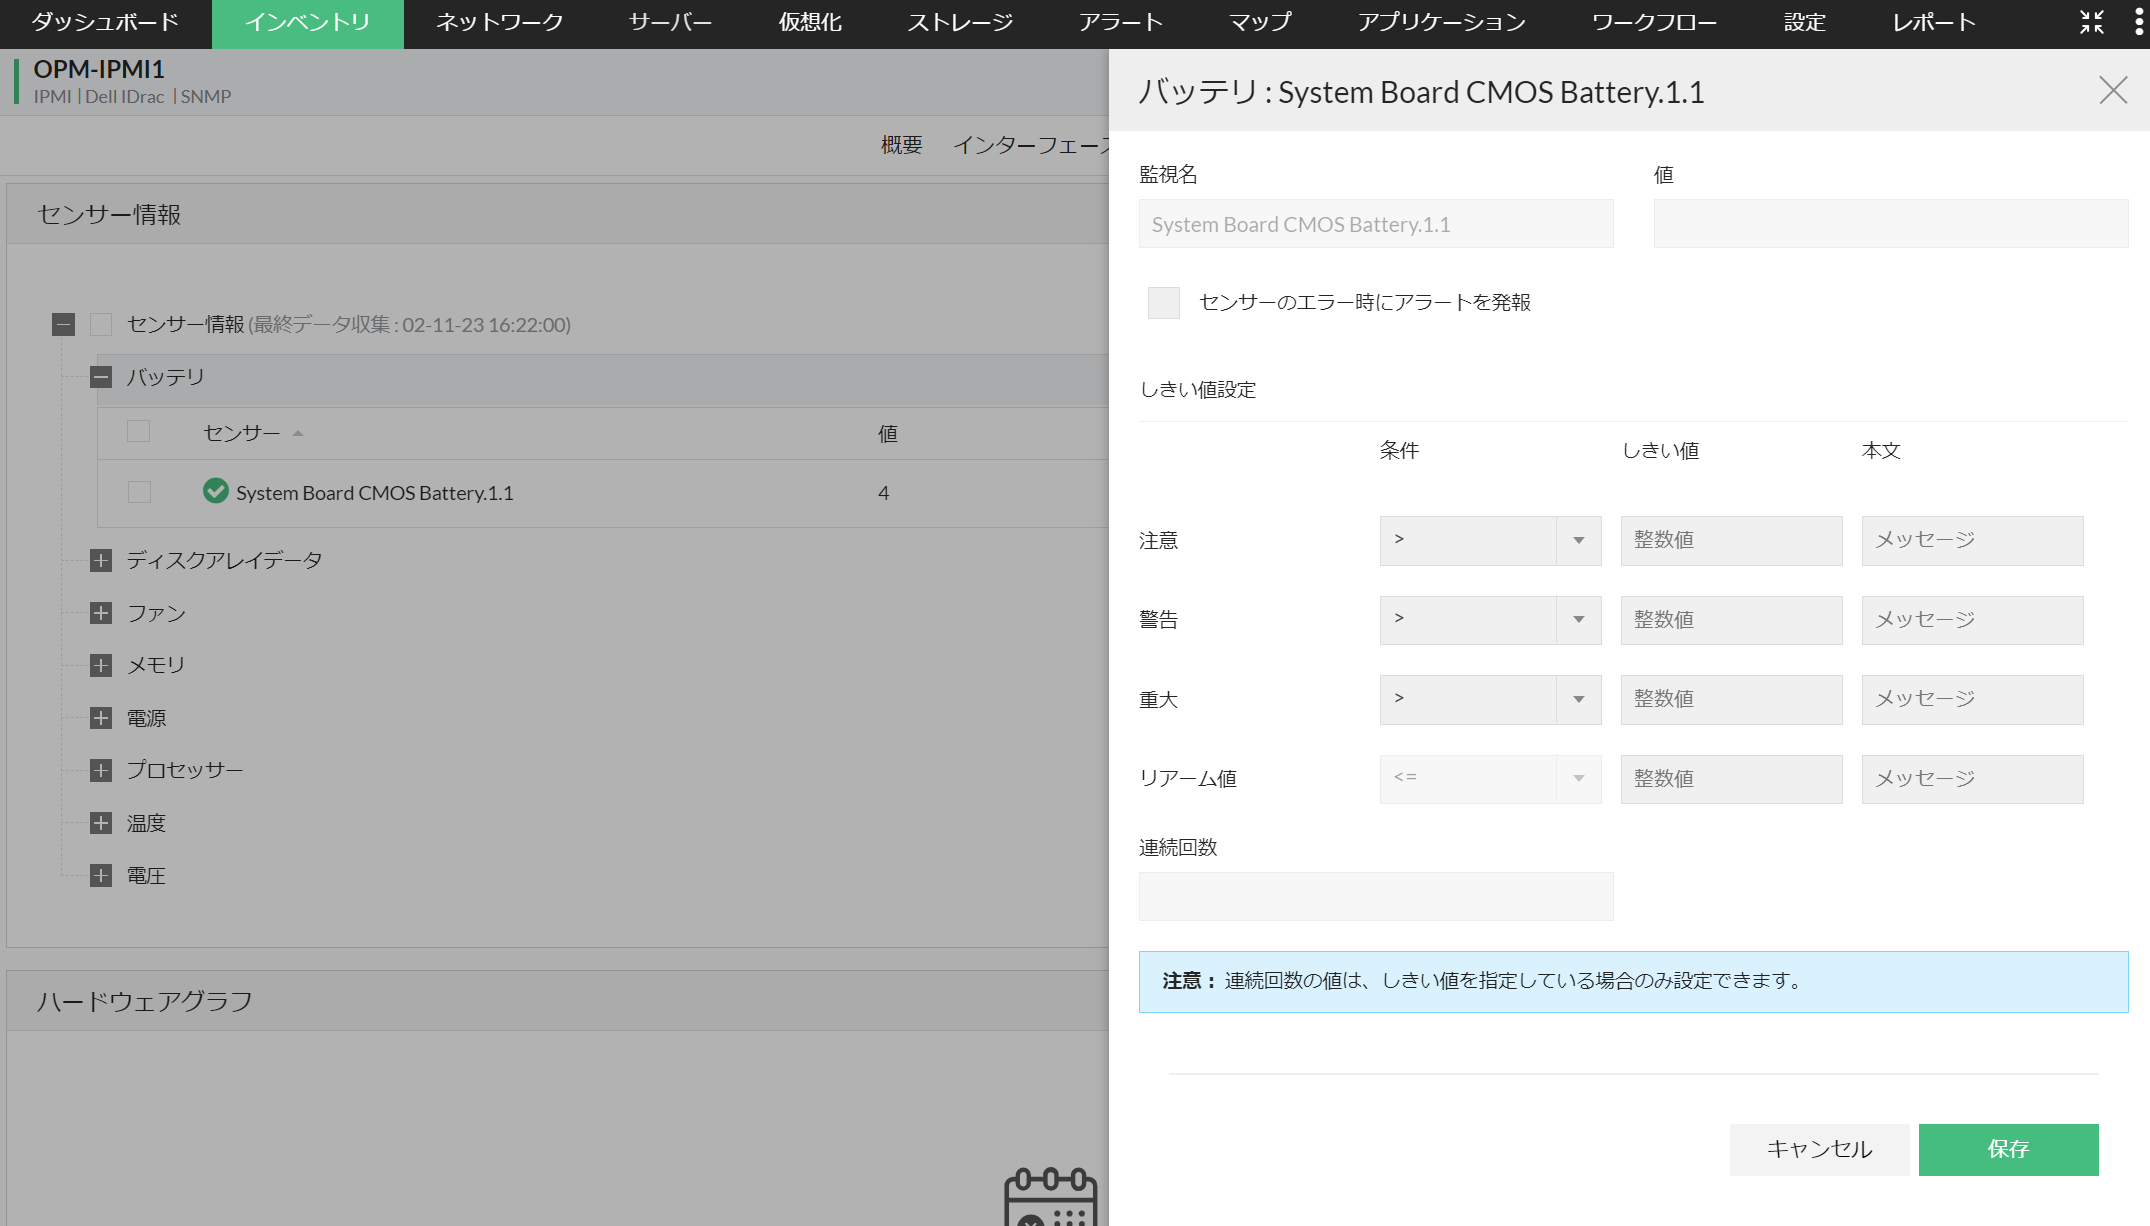Click the 連続回数 input field

click(1375, 896)
